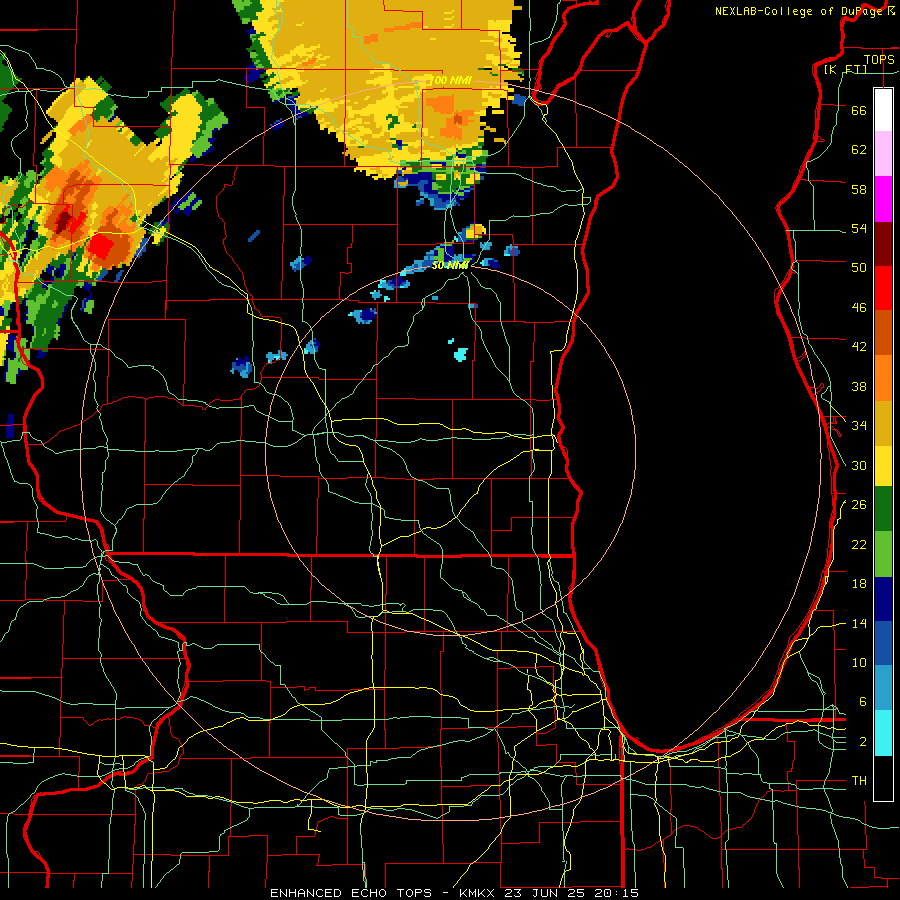Click the "KMKX" radar site identifier

tap(476, 893)
